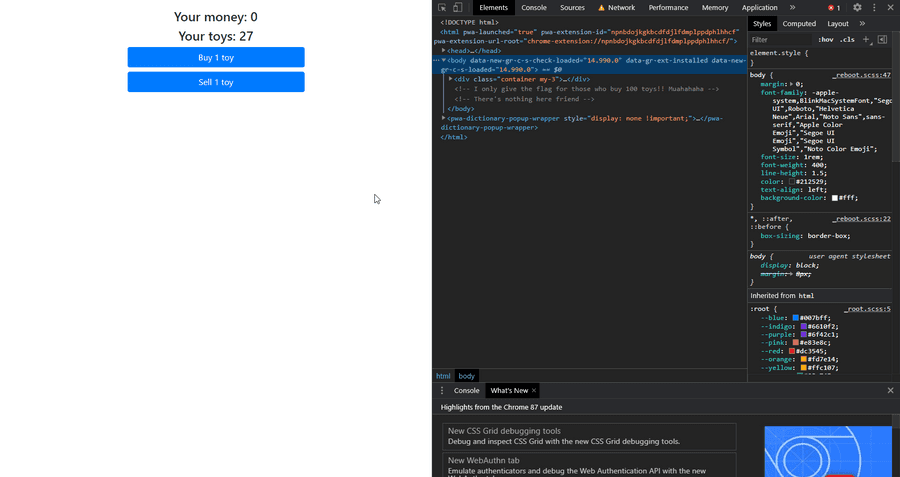Close the bottom drawer panel
Viewport: 900px width, 477px height.
click(890, 390)
